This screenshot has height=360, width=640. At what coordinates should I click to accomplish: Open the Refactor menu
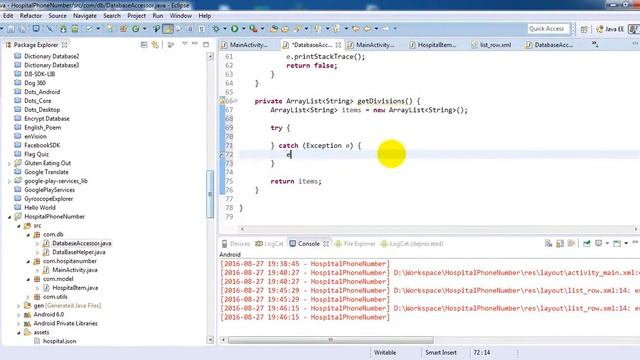click(31, 16)
